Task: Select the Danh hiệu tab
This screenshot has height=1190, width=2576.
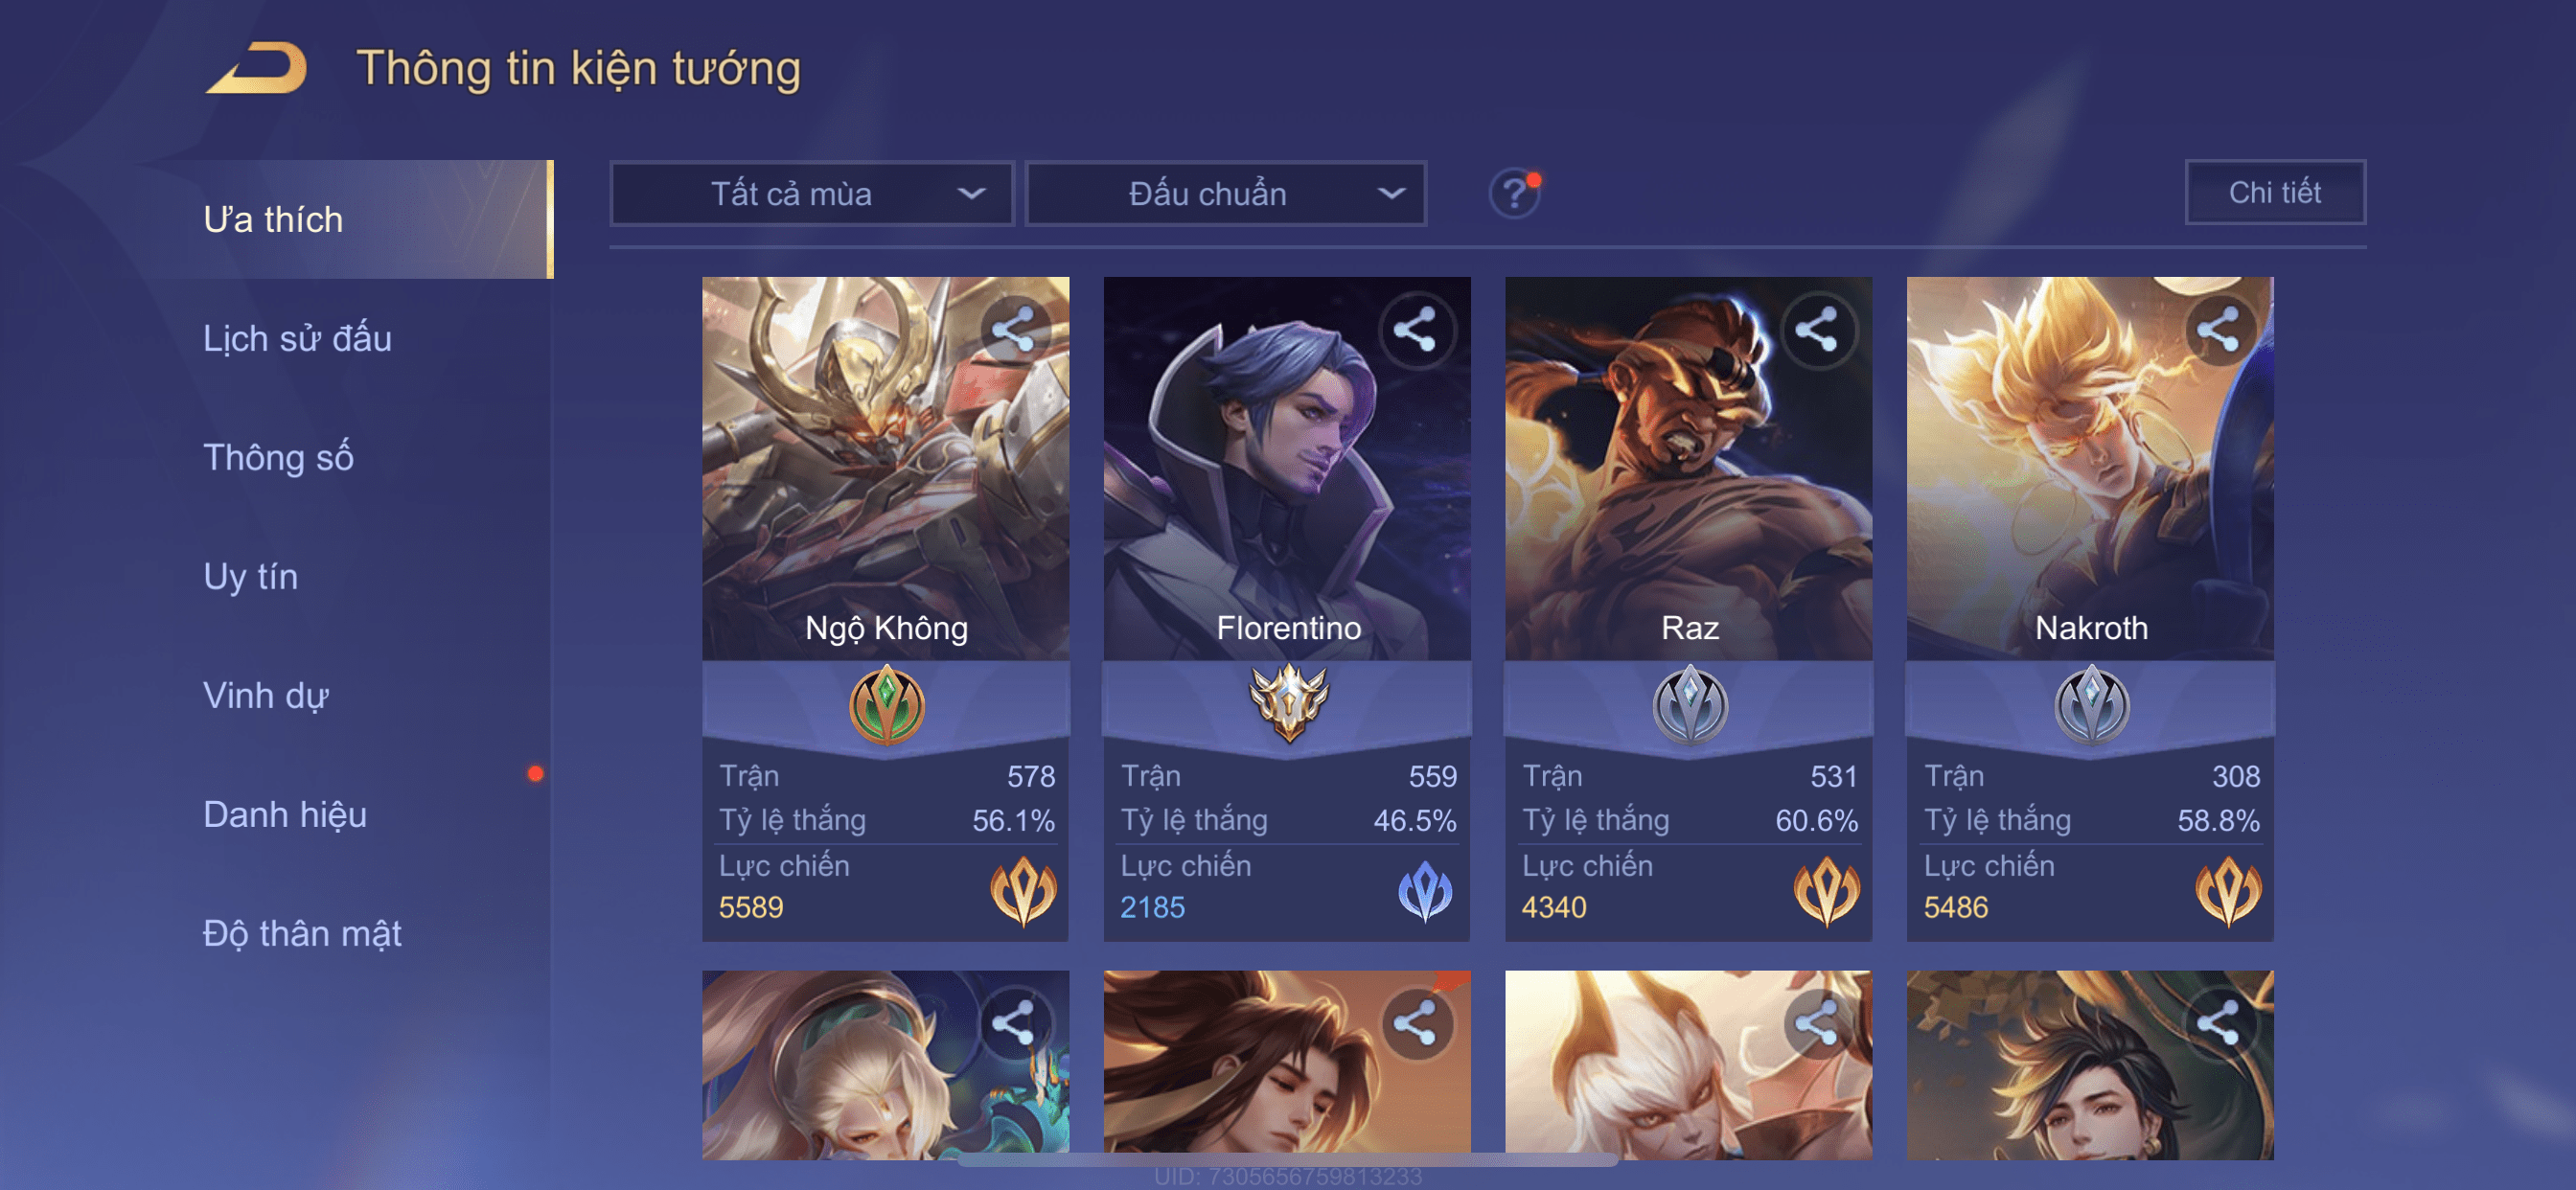Action: click(x=285, y=814)
